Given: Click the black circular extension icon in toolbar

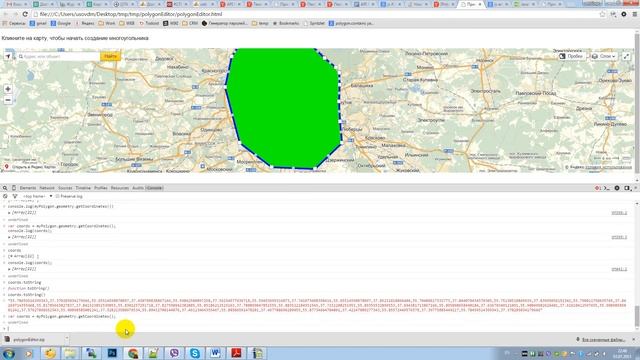Looking at the screenshot, I should click(x=624, y=14).
